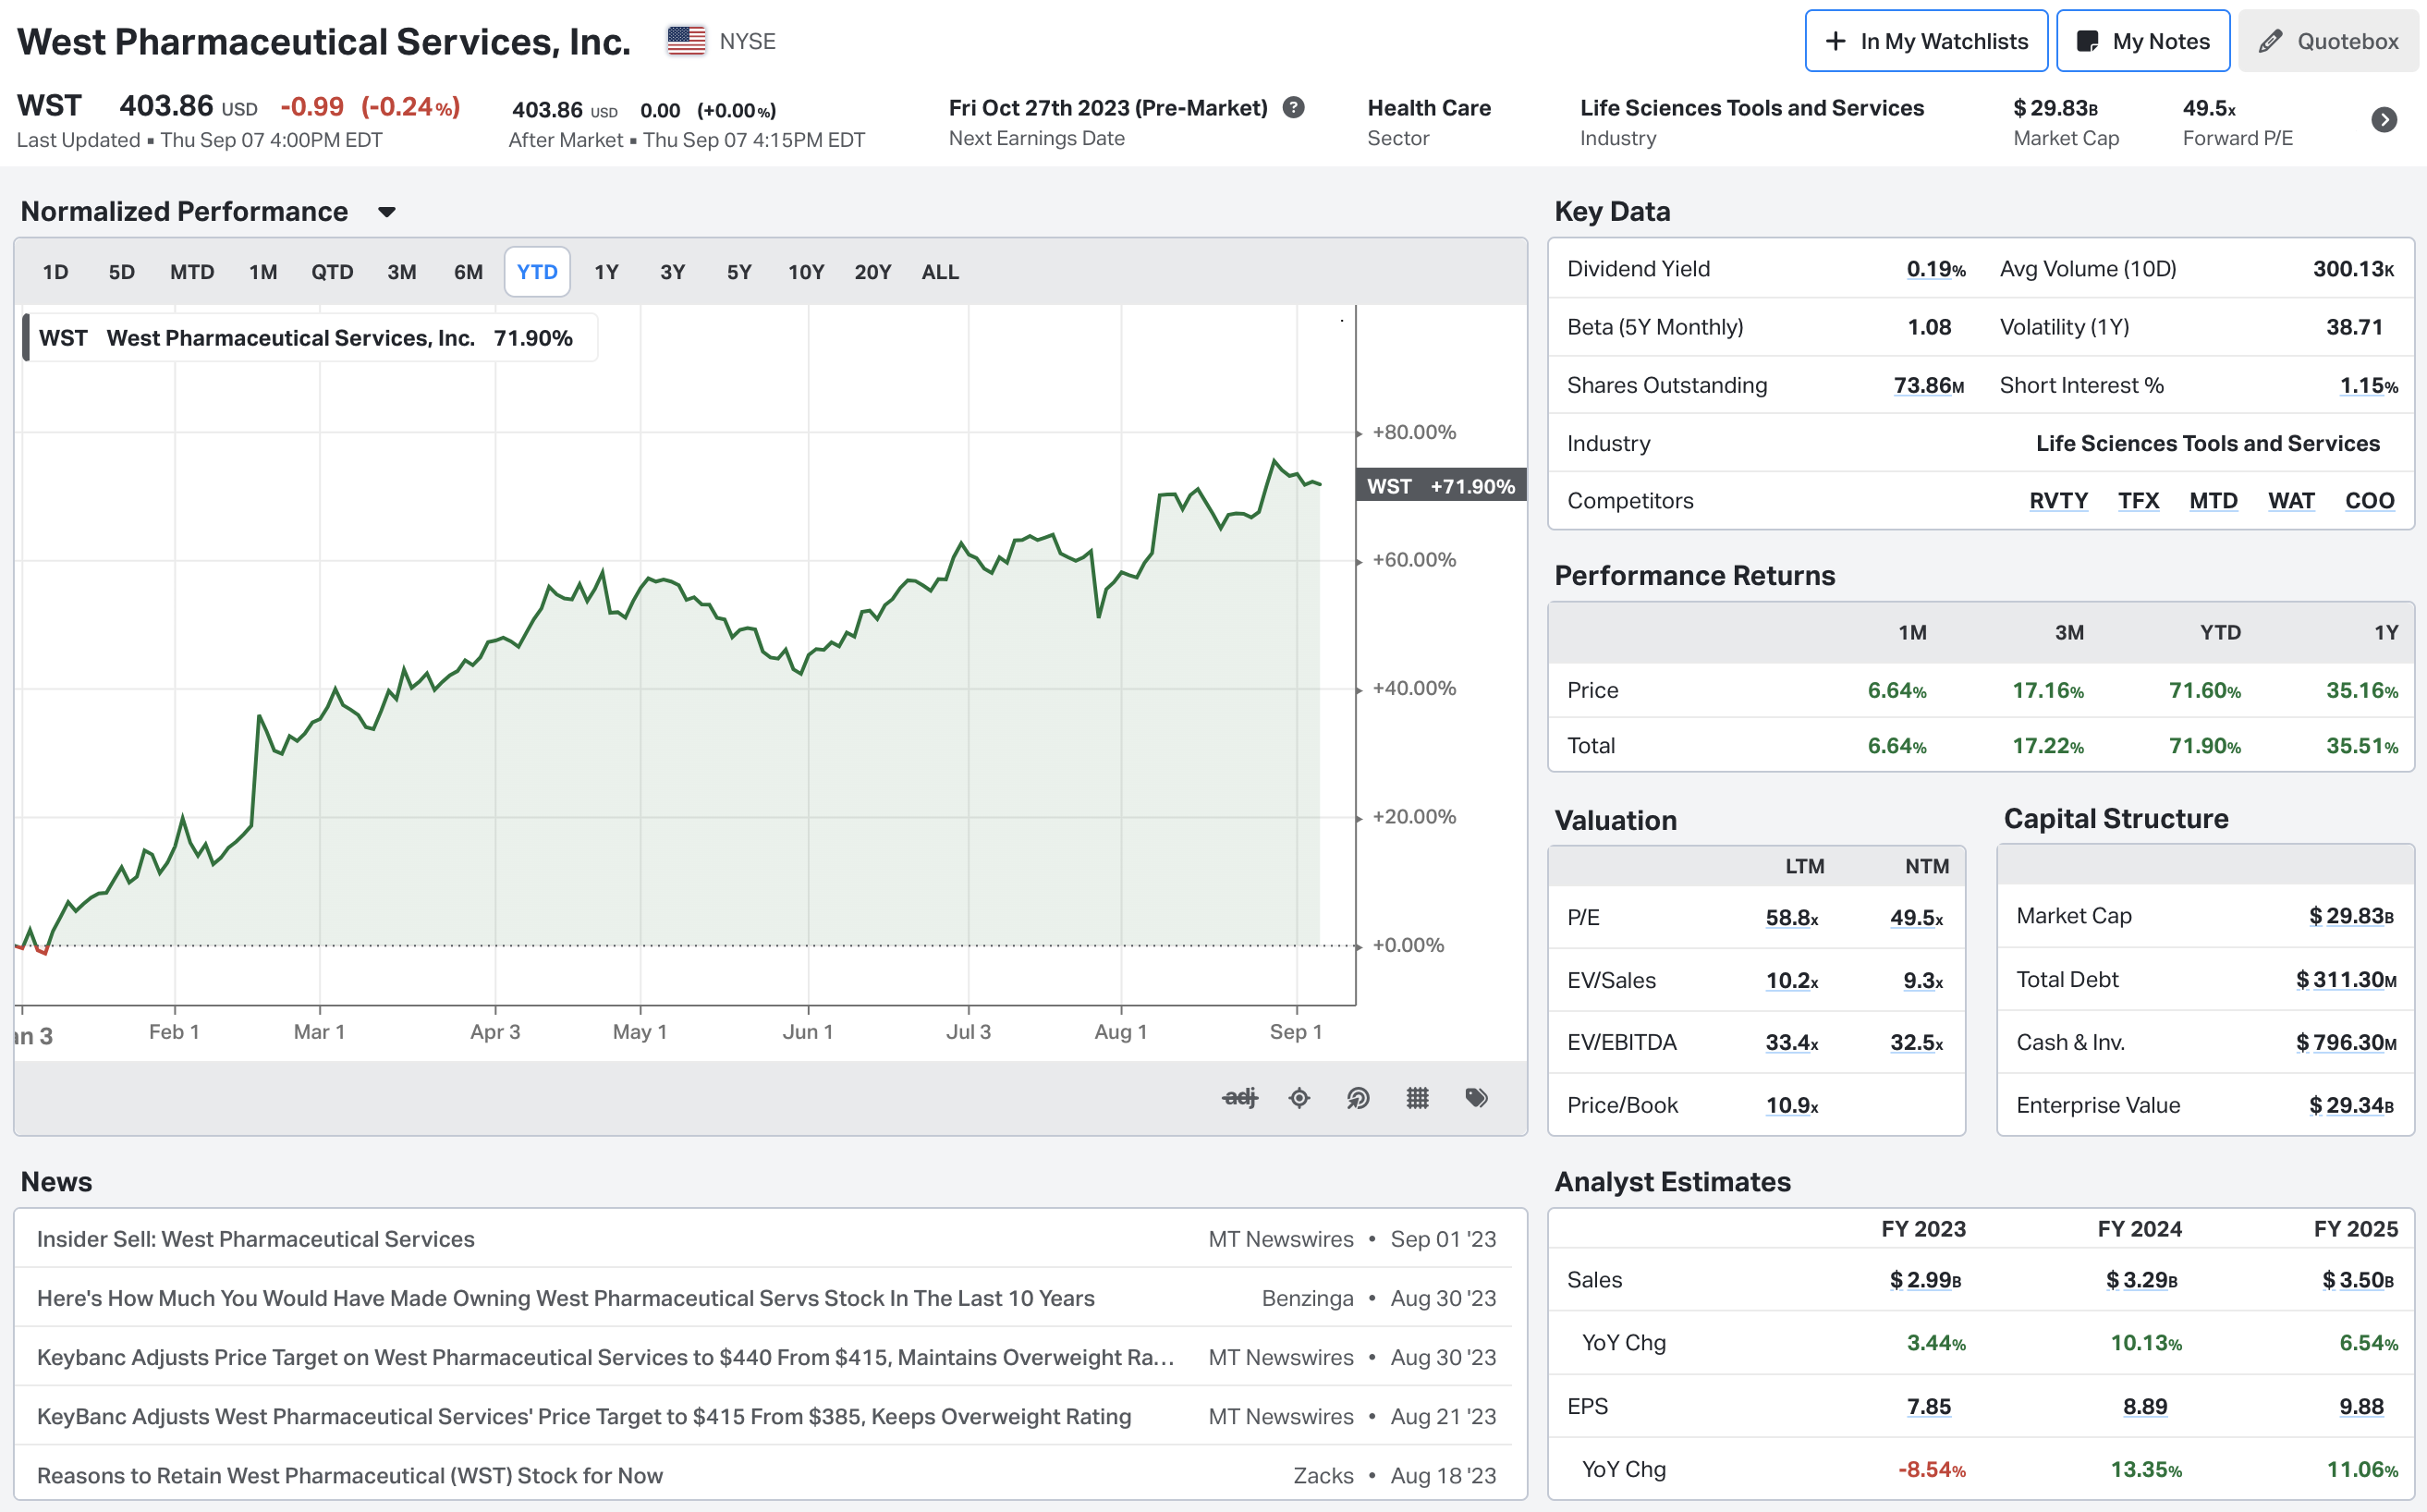
Task: Select the 1Y time range
Action: 607,272
